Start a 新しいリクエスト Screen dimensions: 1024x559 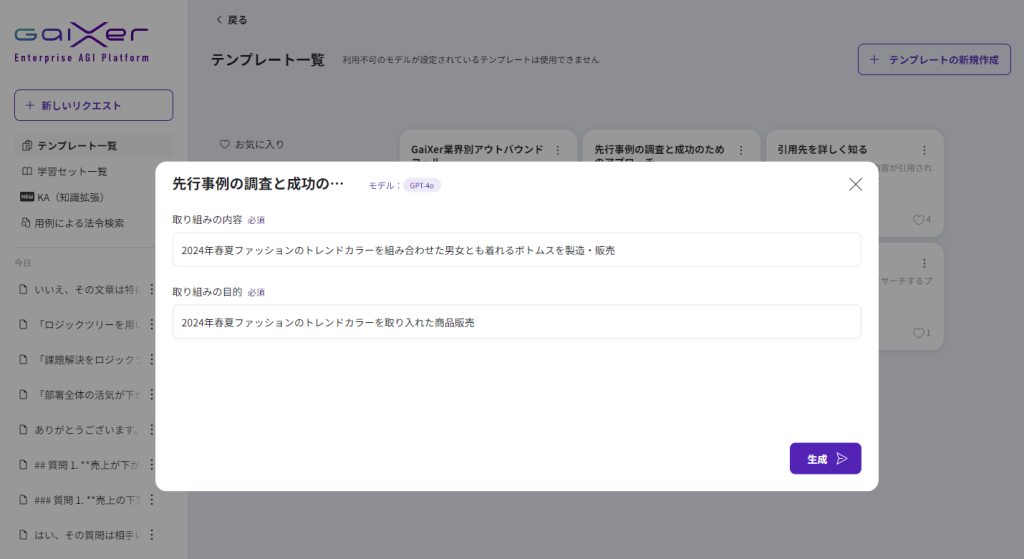pos(93,105)
